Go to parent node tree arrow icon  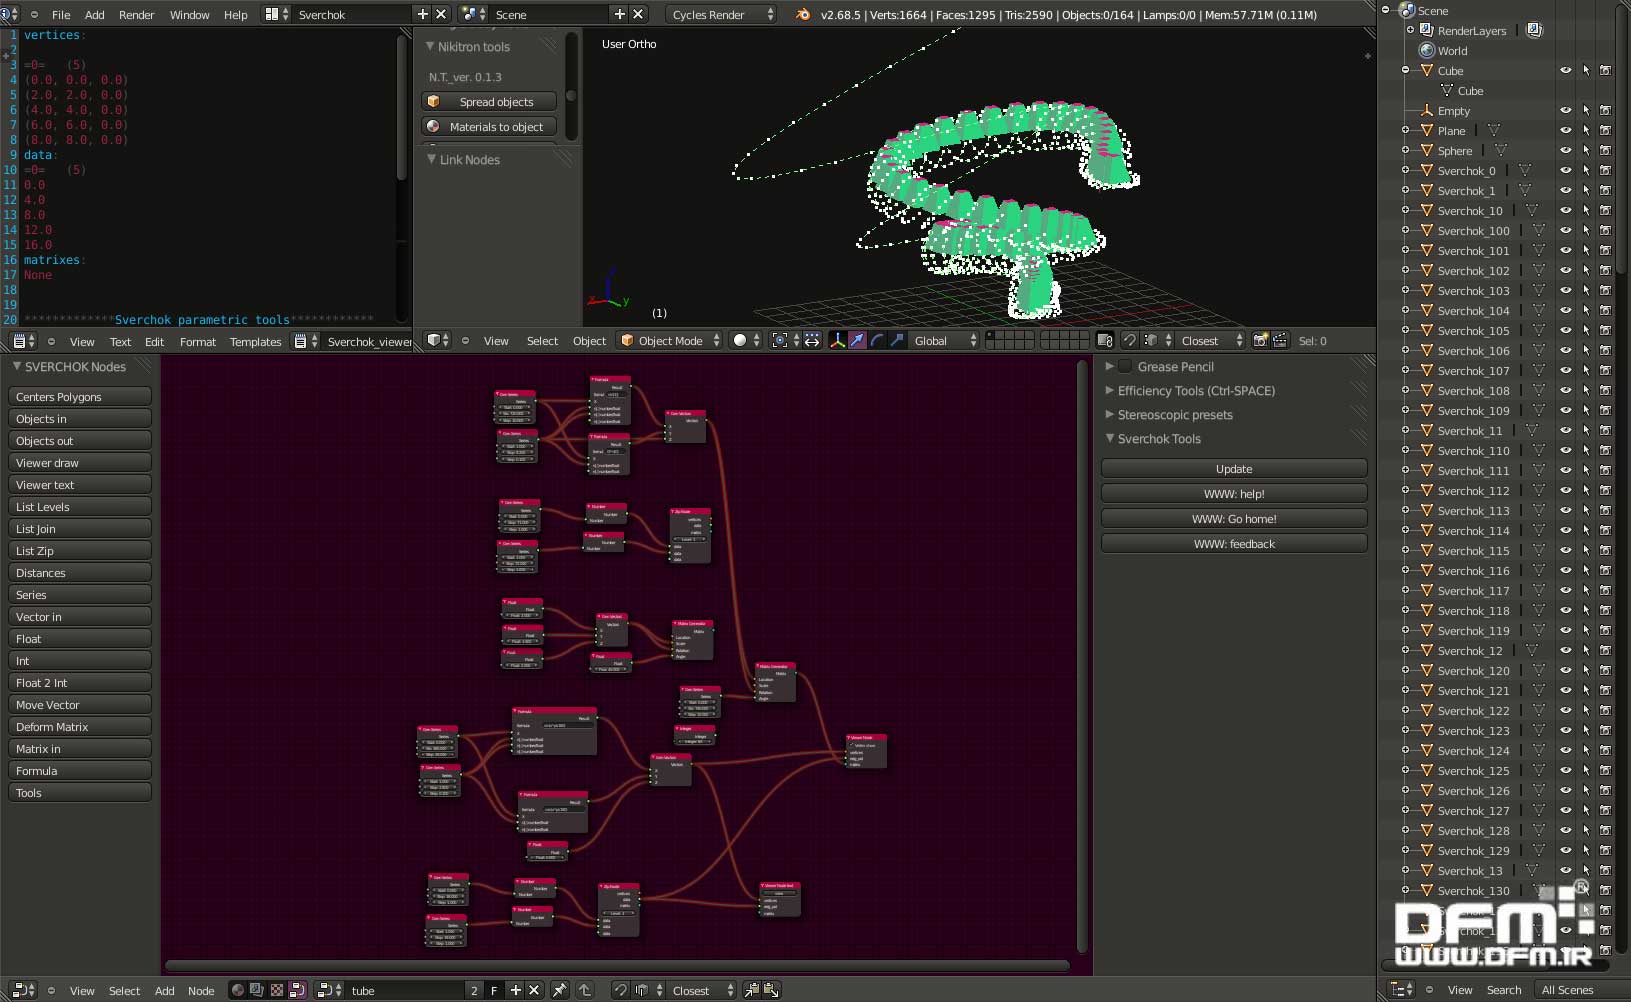tap(585, 990)
